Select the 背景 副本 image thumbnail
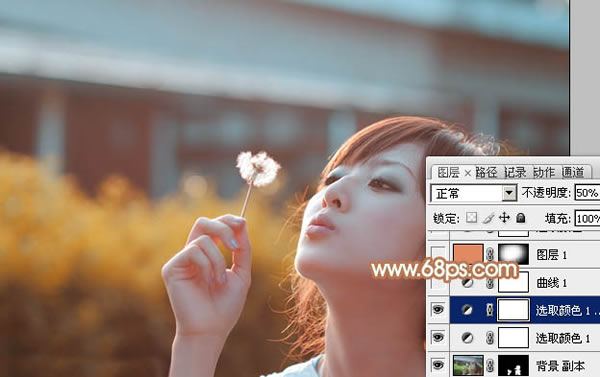This screenshot has height=377, width=600. pos(468,366)
